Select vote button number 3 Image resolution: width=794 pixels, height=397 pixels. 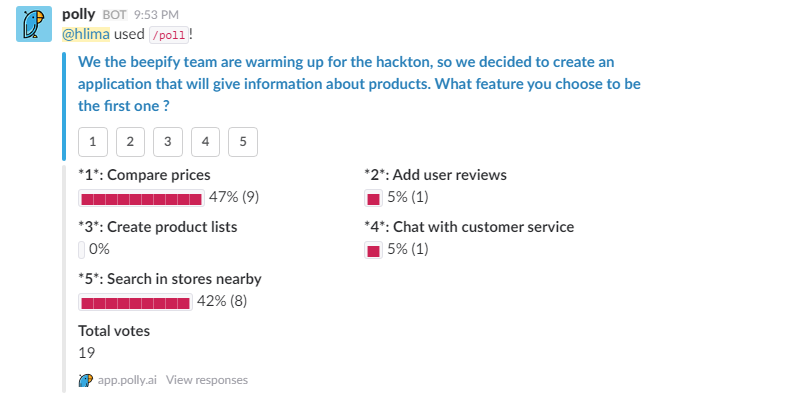168,142
